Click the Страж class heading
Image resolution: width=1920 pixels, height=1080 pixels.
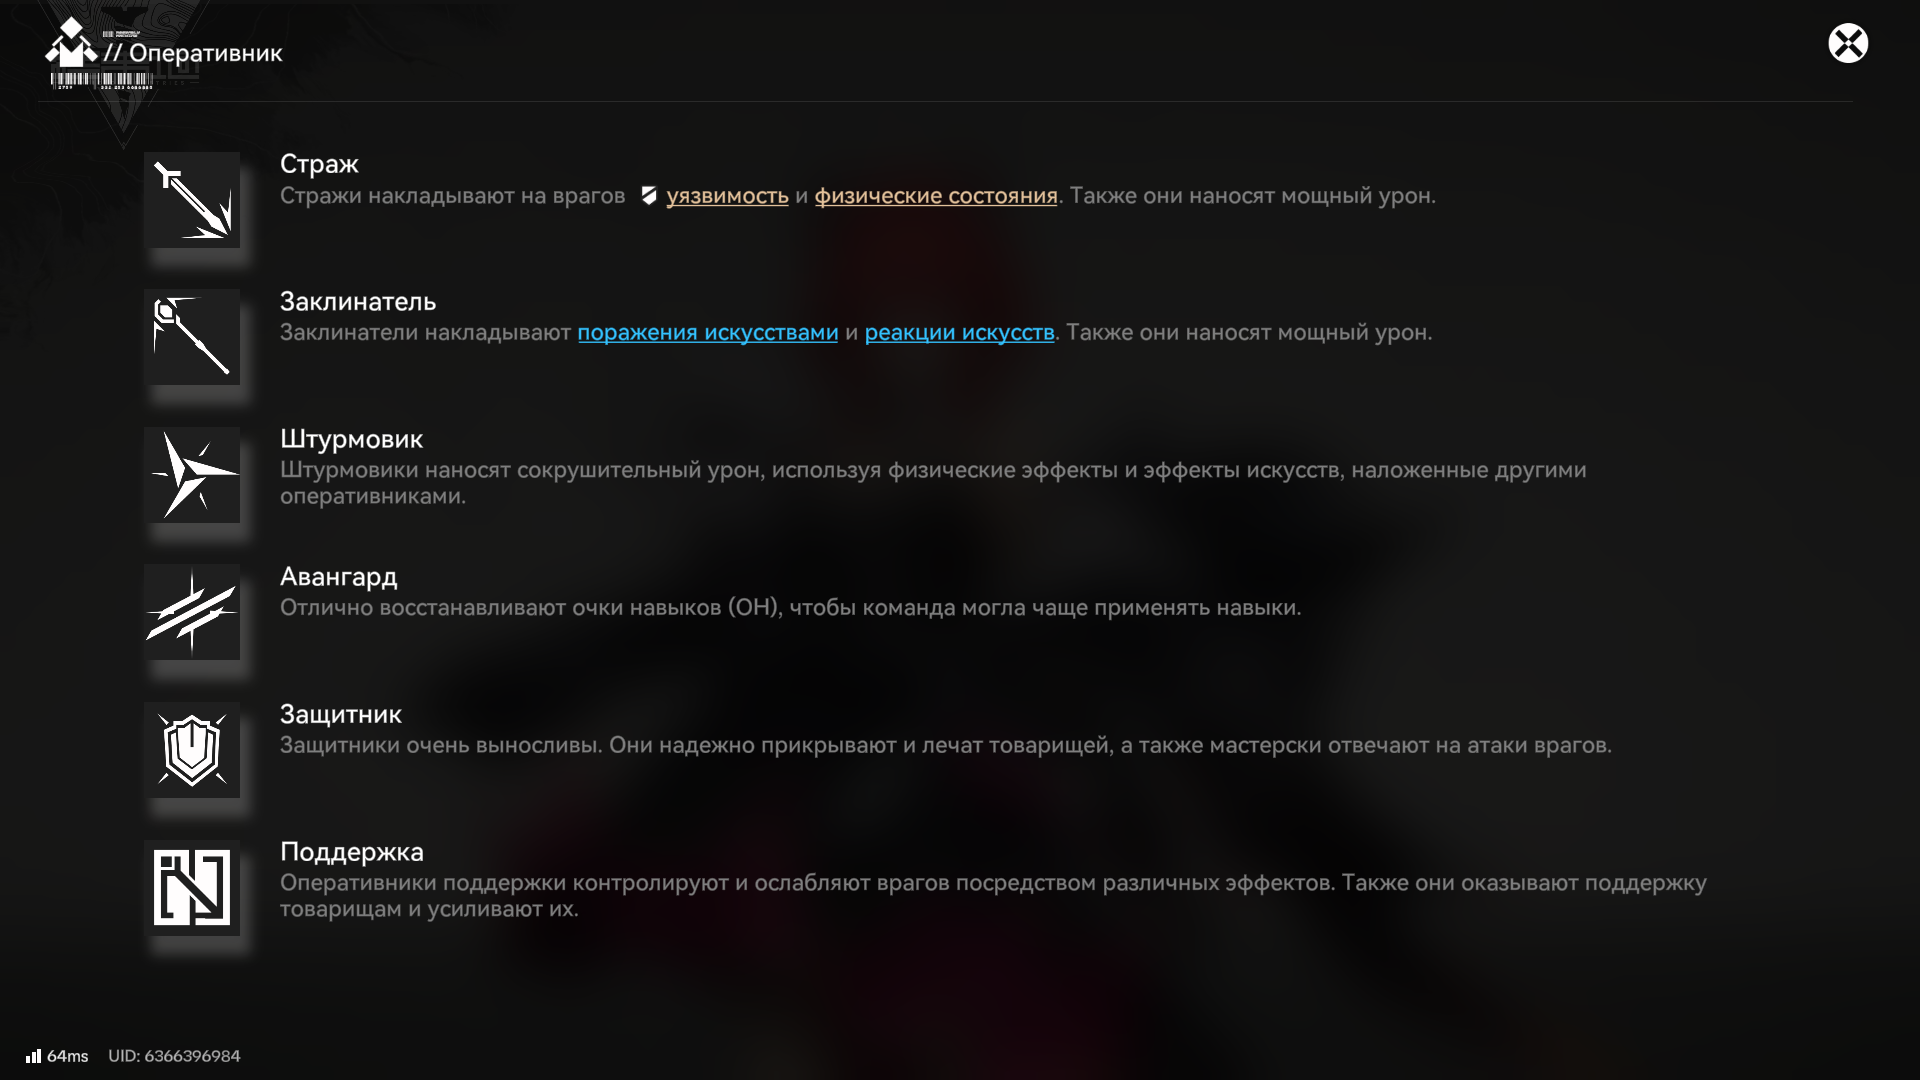tap(319, 164)
